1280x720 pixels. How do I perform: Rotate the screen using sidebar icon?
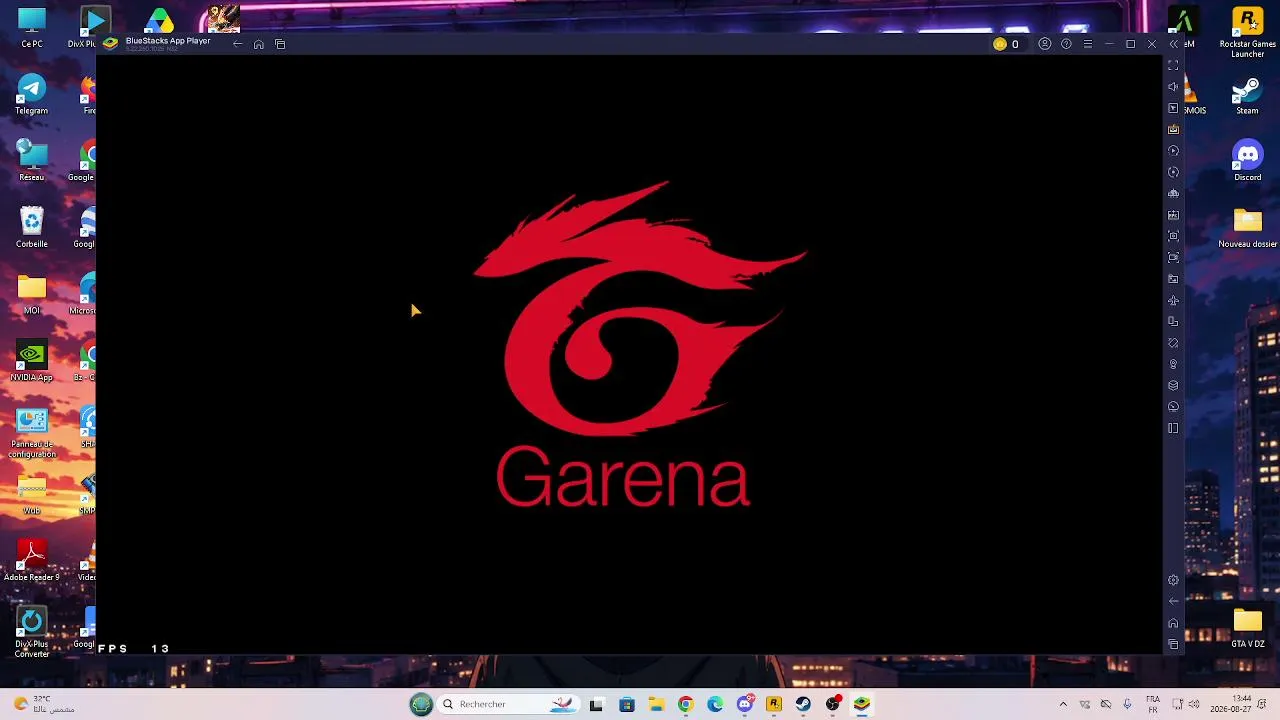tap(1174, 343)
